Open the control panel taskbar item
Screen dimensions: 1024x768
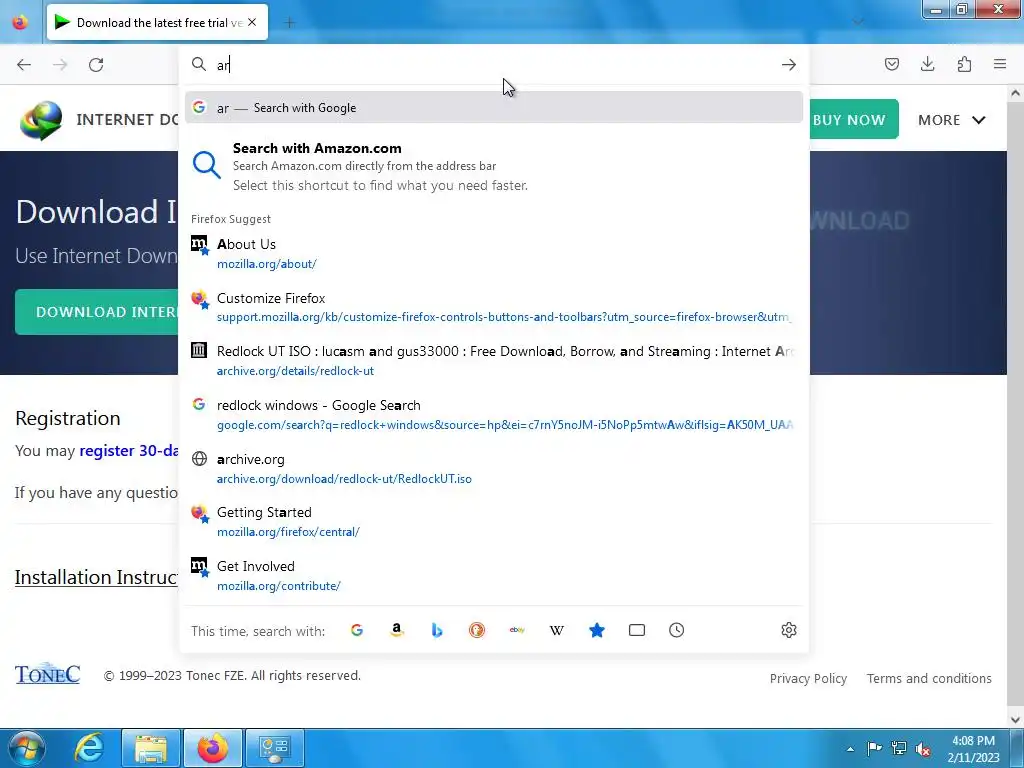click(275, 748)
